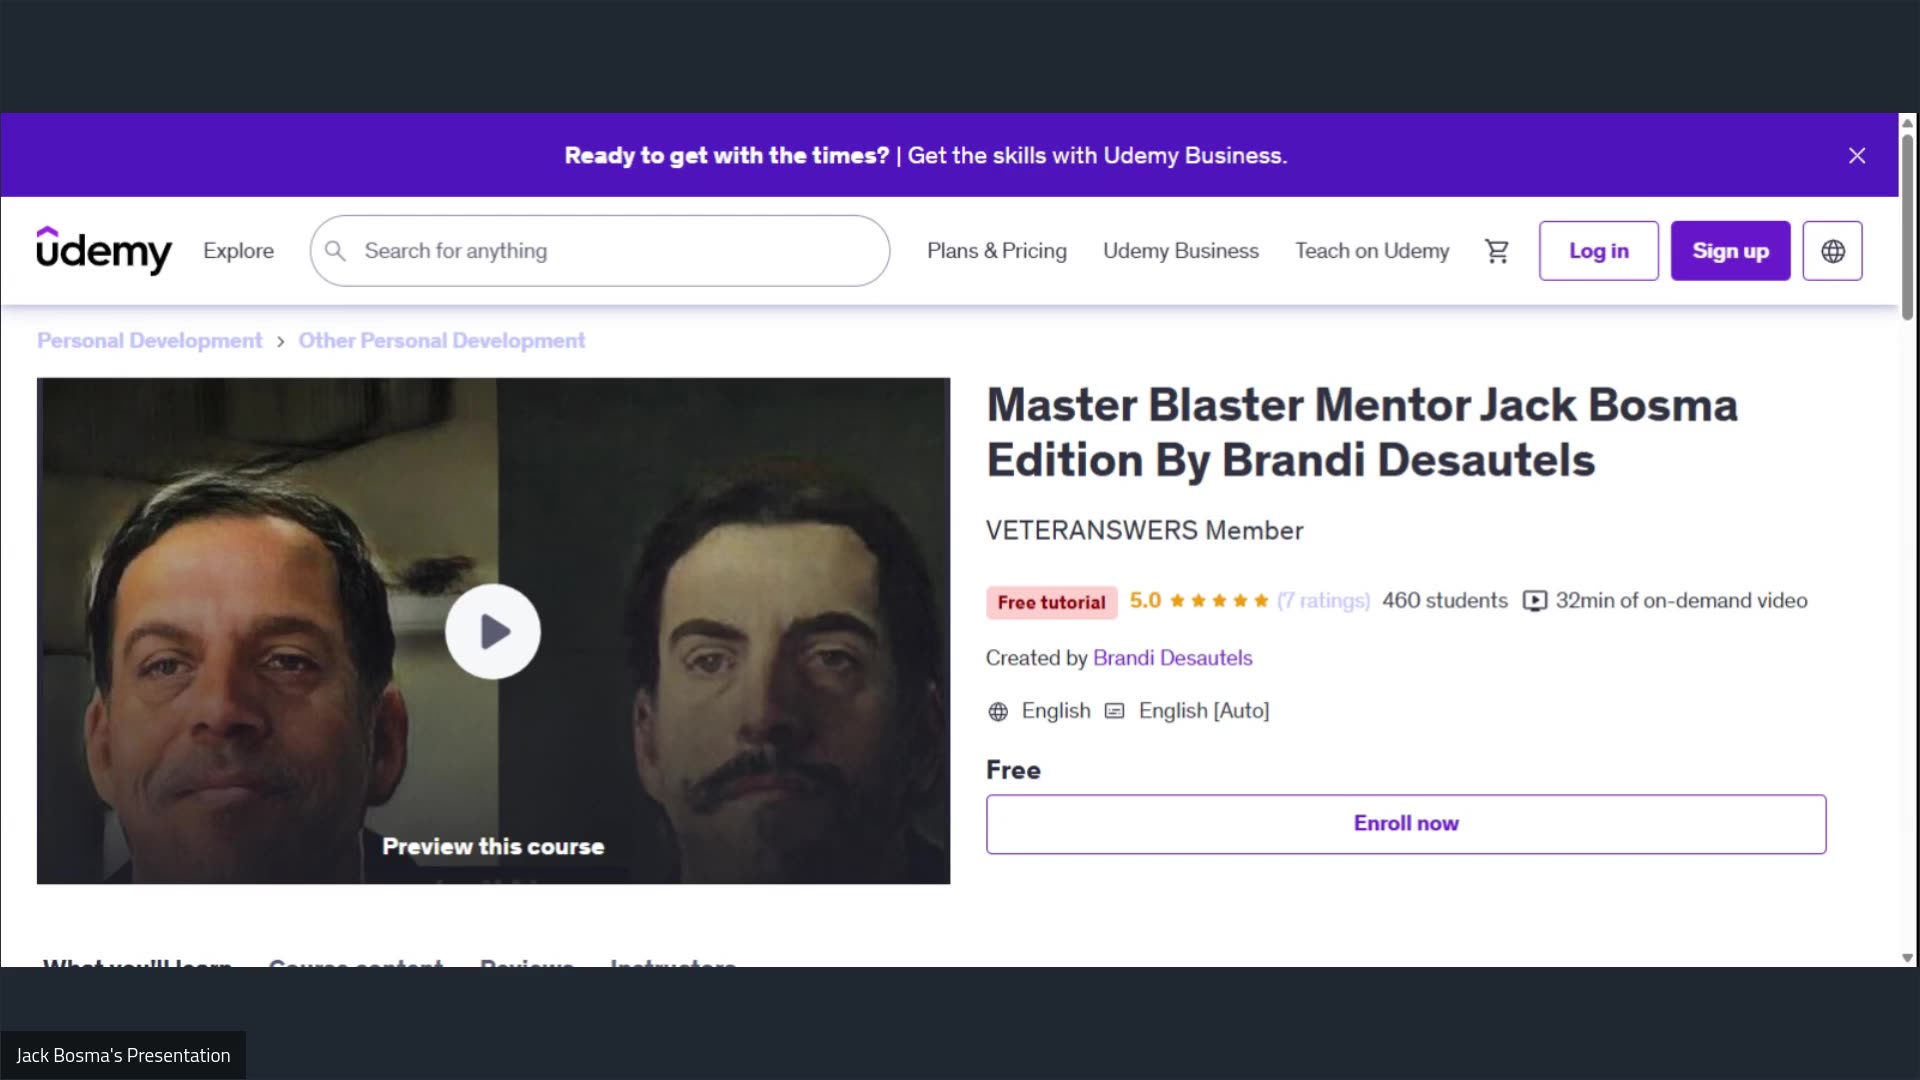This screenshot has width=1920, height=1080.
Task: Open the shopping cart
Action: (x=1496, y=251)
